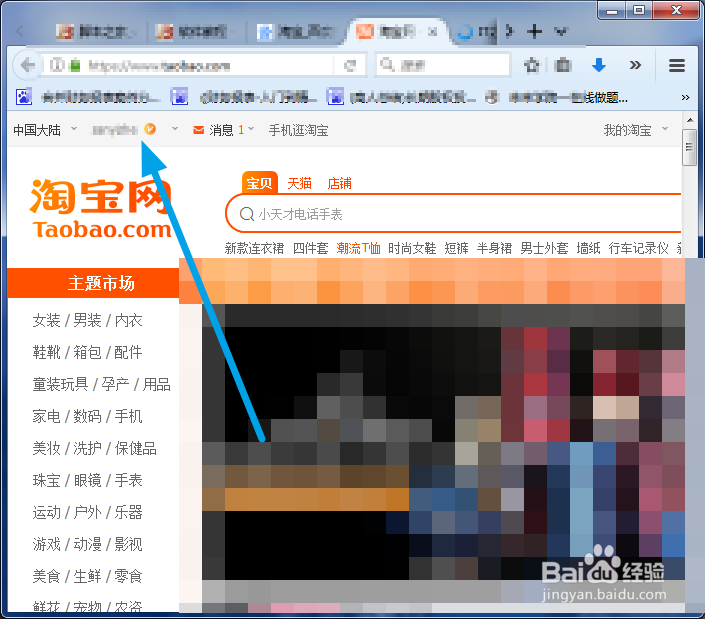Click the bookmark star icon
Image resolution: width=705 pixels, height=619 pixels.
click(x=531, y=66)
